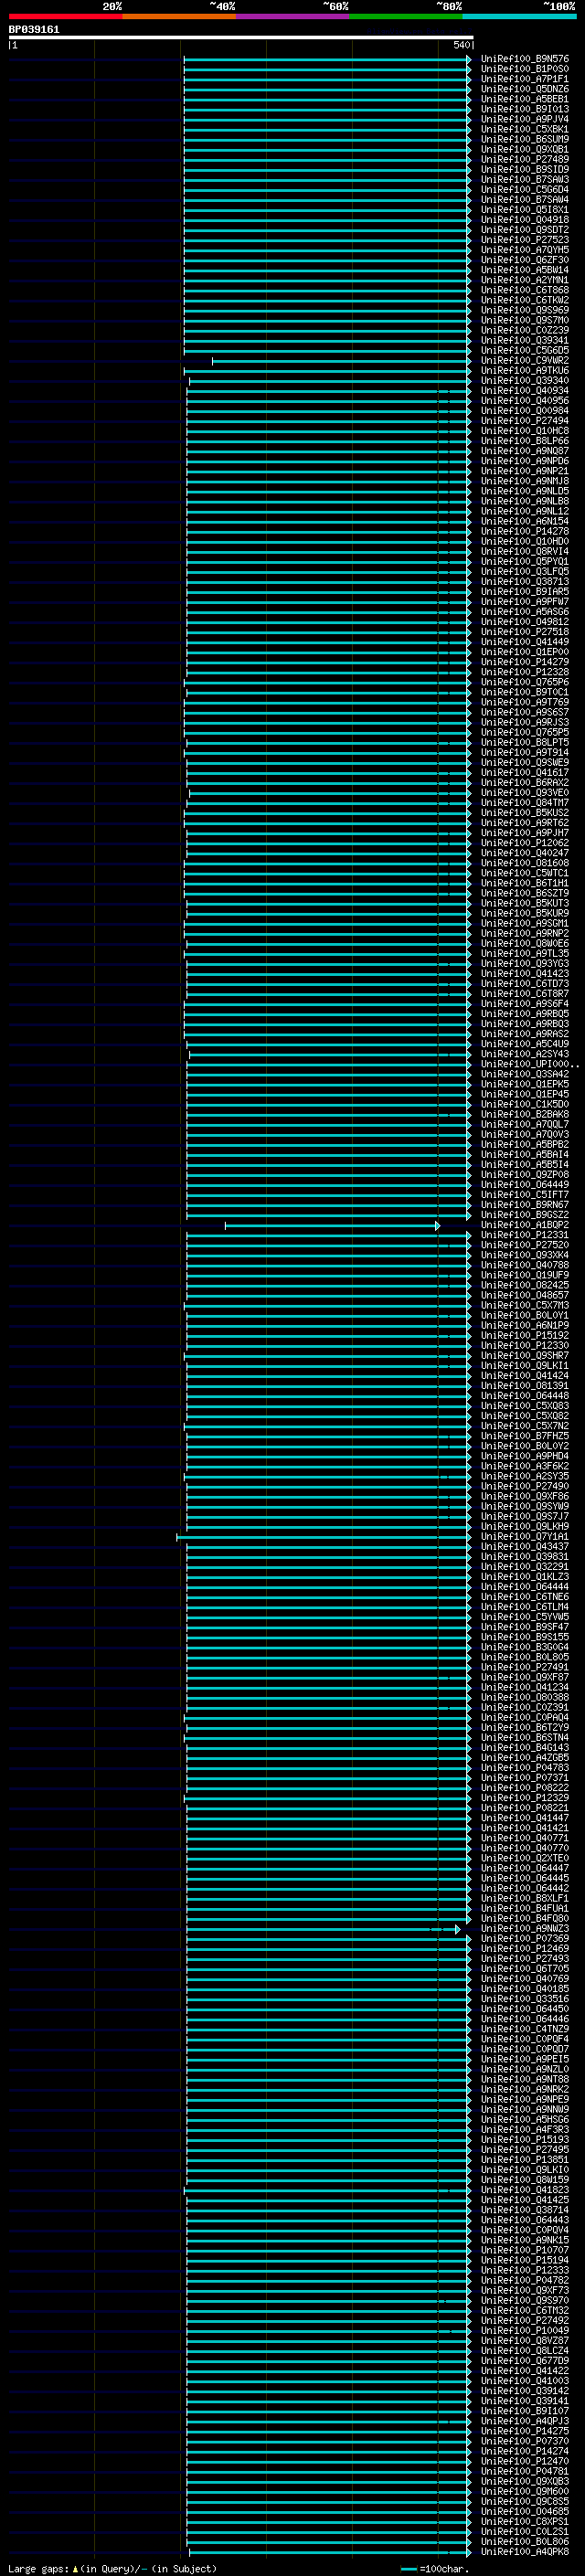This screenshot has width=585, height=2576.
Task: Select hit label UniRef100_A2YMN1
Action: 525,280
